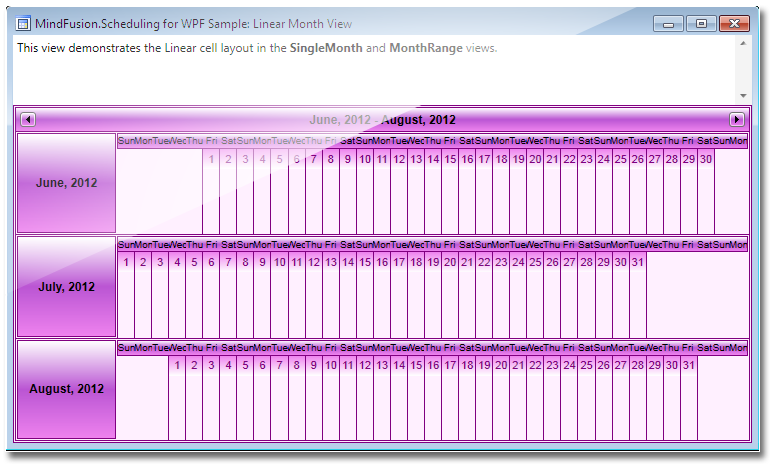Close the MindFusion sample window

[734, 23]
